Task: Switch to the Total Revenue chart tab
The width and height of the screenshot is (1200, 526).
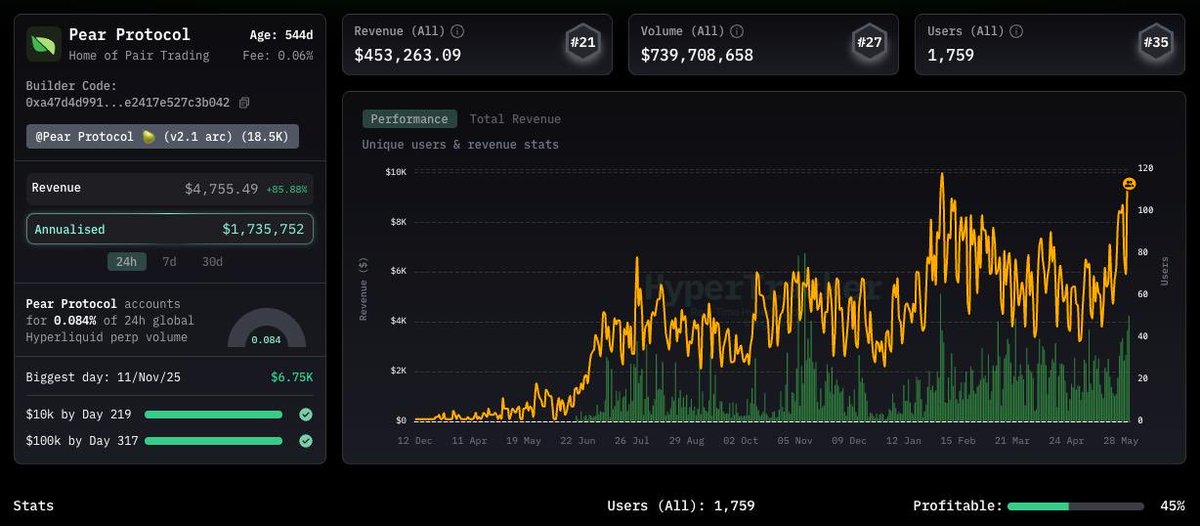Action: pos(515,119)
